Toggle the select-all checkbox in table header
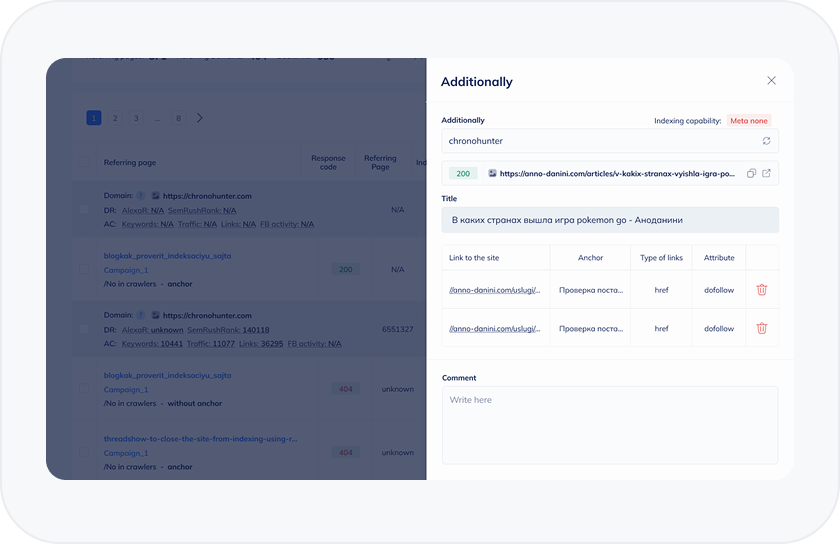Image resolution: width=840 pixels, height=544 pixels. [x=84, y=162]
